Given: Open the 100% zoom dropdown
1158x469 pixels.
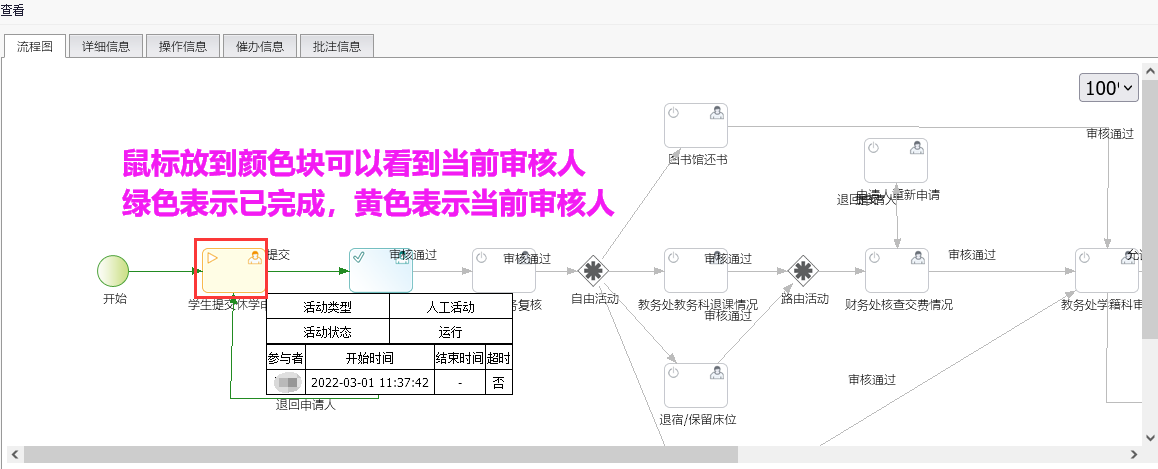Looking at the screenshot, I should (x=1109, y=88).
